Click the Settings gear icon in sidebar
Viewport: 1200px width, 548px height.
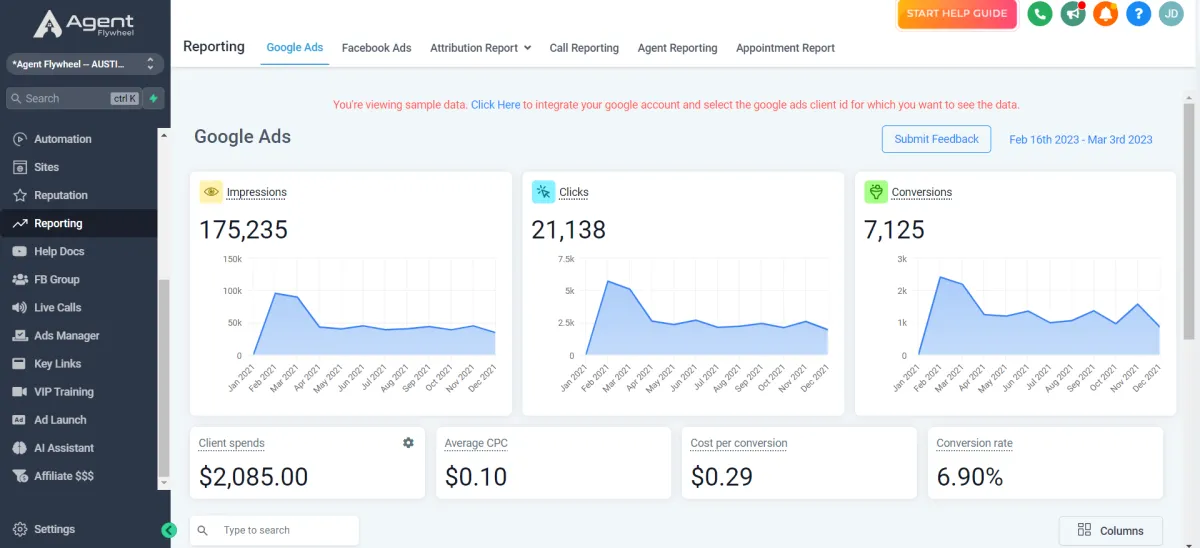(x=20, y=529)
